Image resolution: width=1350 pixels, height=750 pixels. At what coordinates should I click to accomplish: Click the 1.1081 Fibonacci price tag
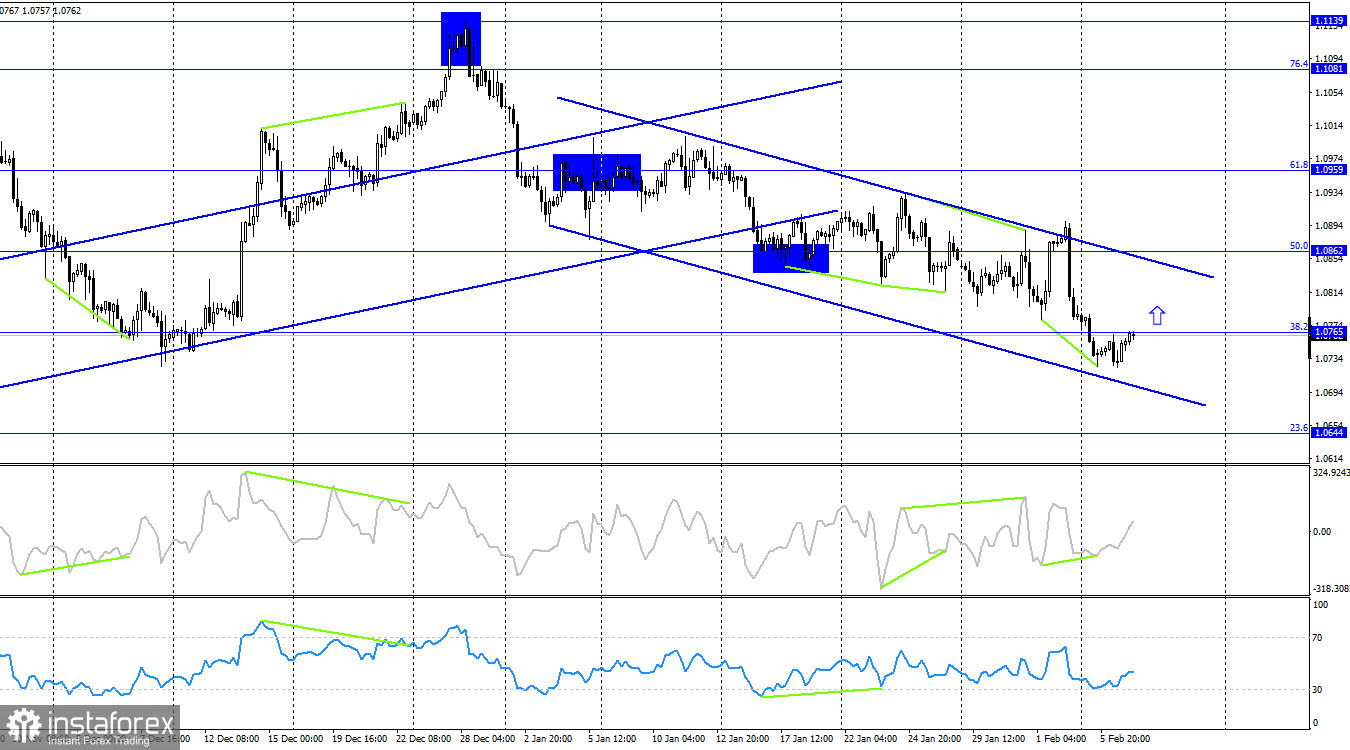pyautogui.click(x=1329, y=69)
